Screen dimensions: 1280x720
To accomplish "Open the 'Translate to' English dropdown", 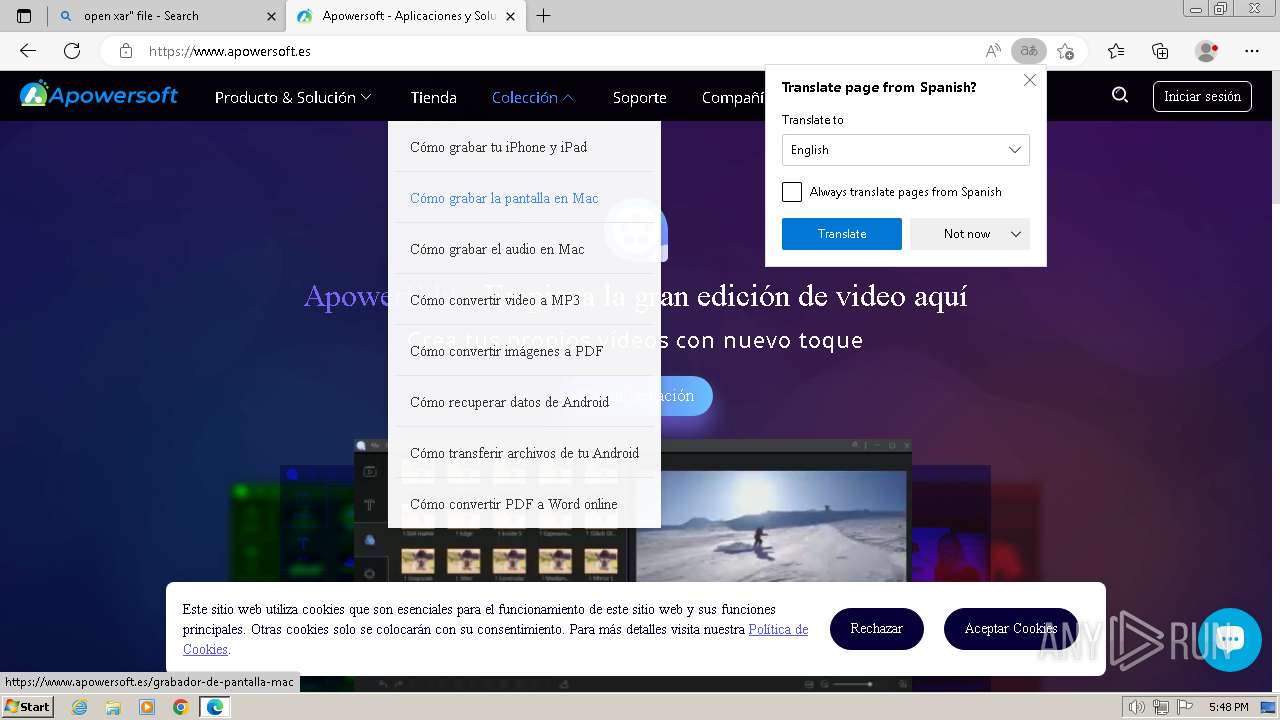I will (906, 150).
